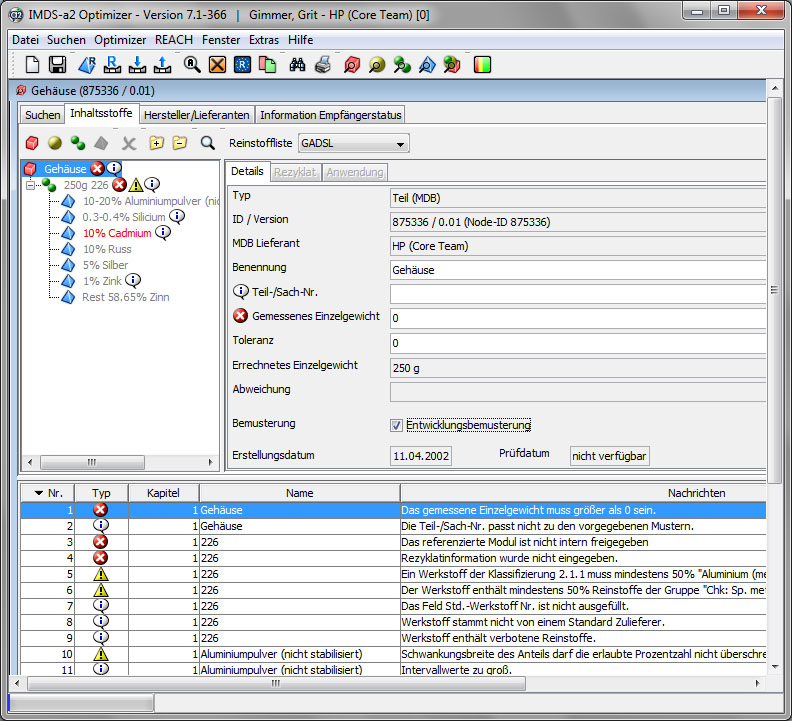Screen dimensions: 792x721
Task: Open the REACH menu
Action: tap(174, 40)
